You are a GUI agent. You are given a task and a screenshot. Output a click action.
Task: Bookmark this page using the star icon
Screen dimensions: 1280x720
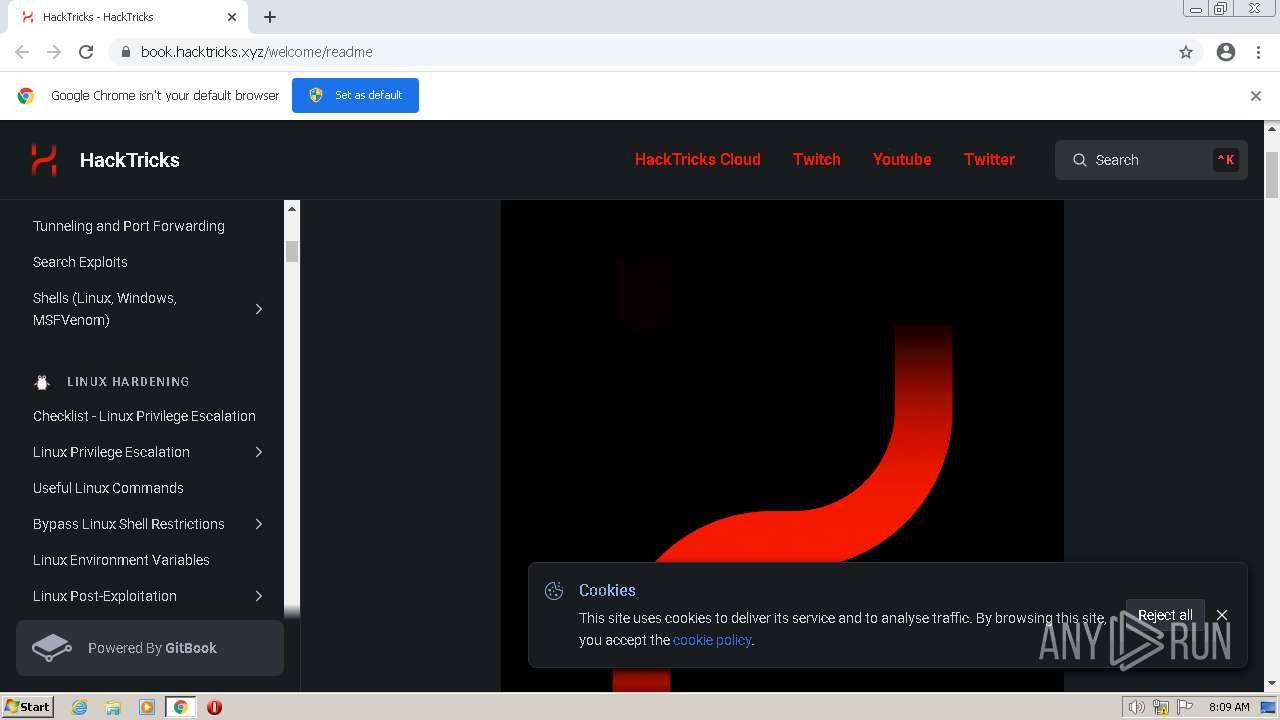(1186, 52)
